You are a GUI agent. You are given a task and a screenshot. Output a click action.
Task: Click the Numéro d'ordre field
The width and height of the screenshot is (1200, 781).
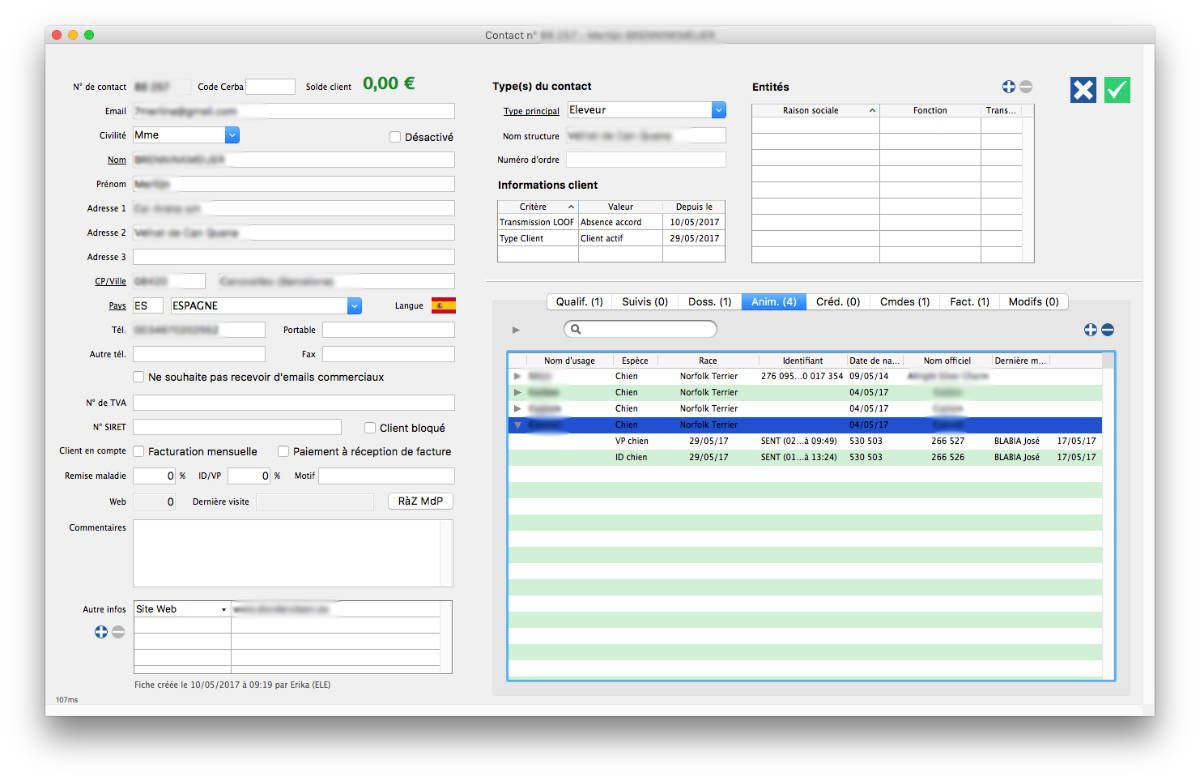point(646,160)
